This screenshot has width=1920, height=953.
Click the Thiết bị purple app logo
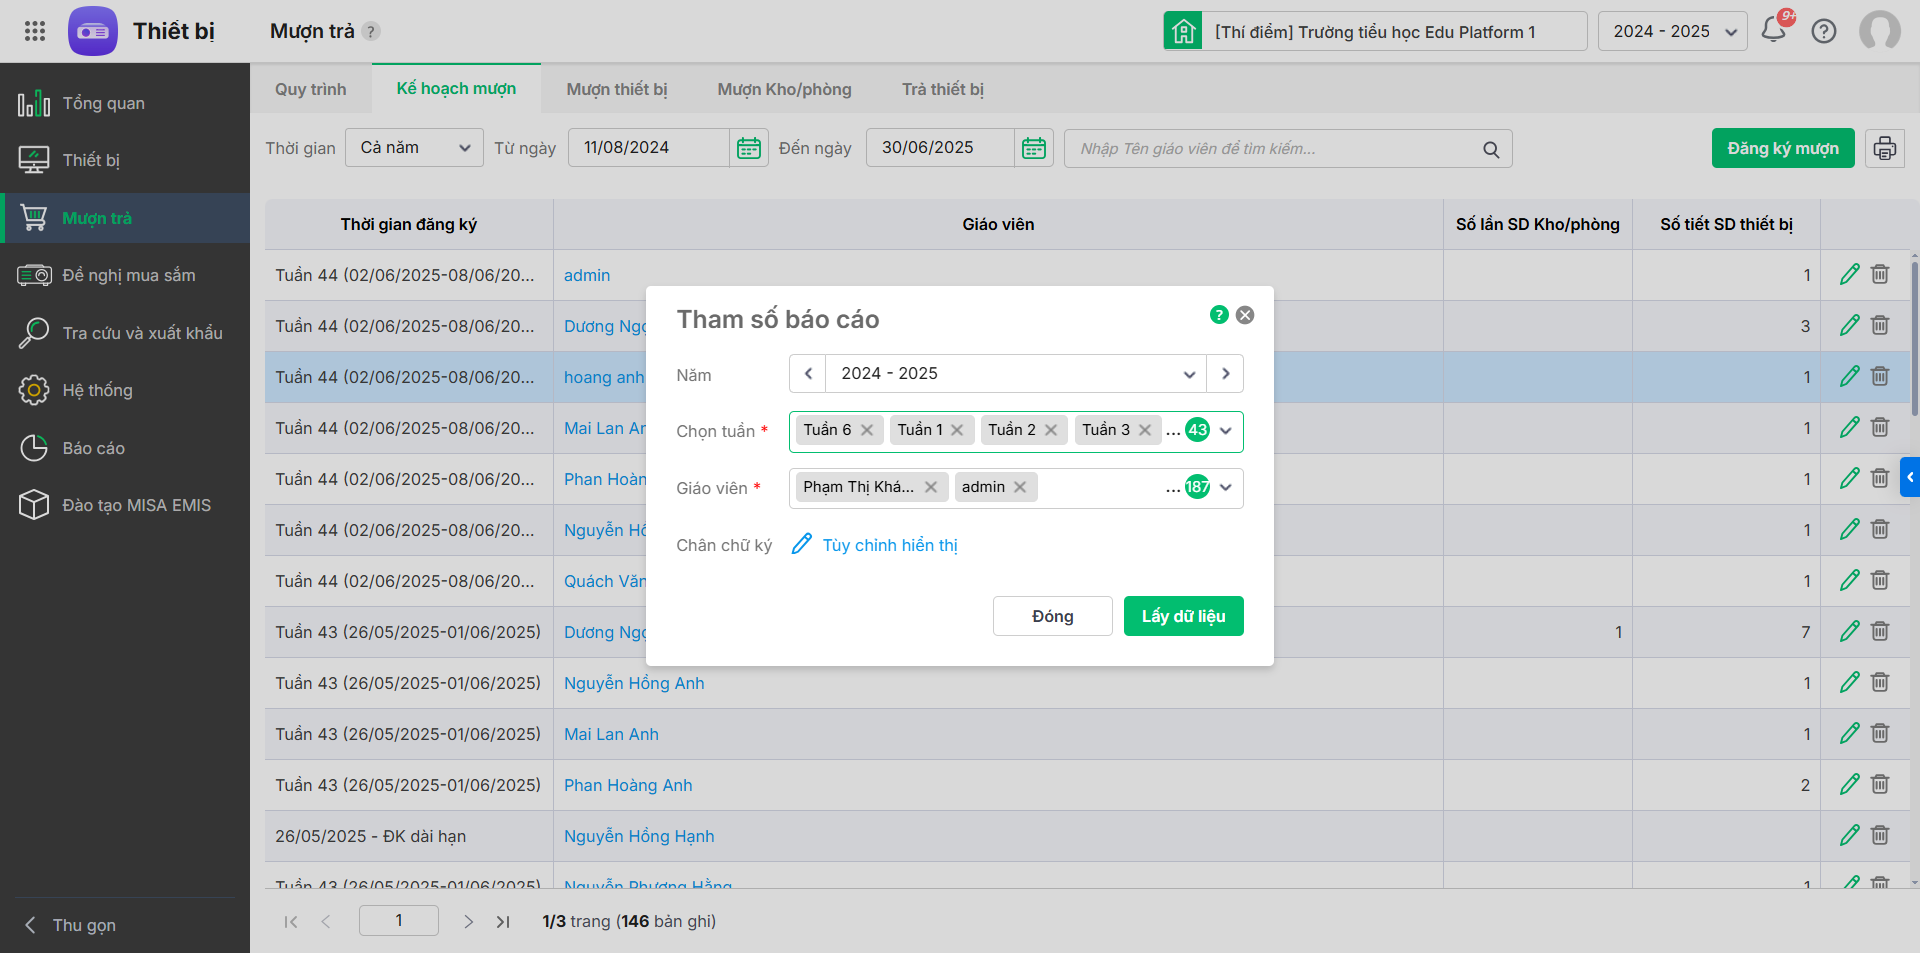pyautogui.click(x=93, y=31)
